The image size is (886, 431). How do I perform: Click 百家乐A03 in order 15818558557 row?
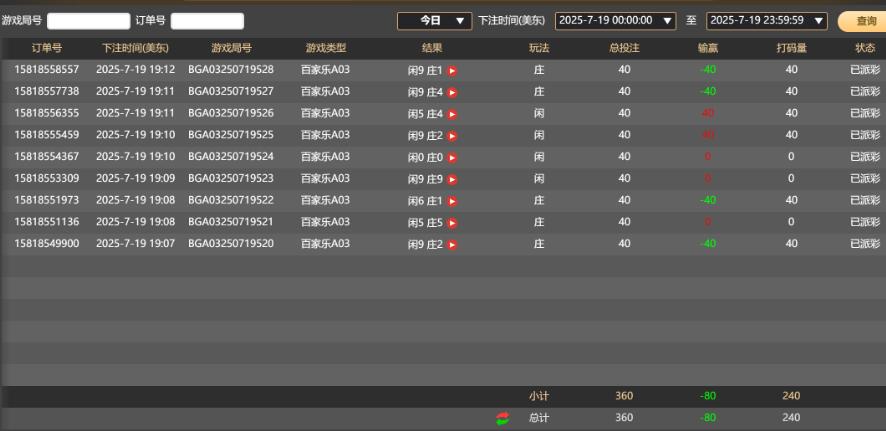(x=325, y=70)
